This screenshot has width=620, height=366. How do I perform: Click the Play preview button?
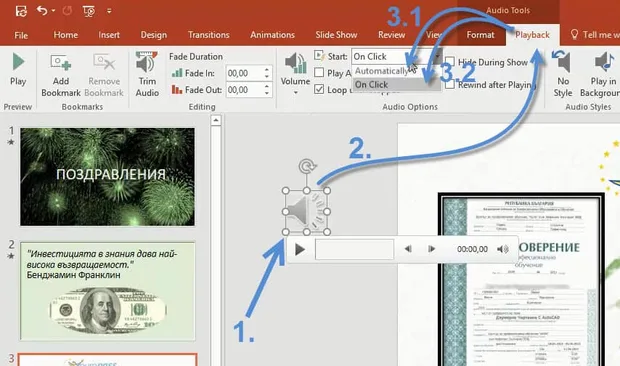point(18,69)
